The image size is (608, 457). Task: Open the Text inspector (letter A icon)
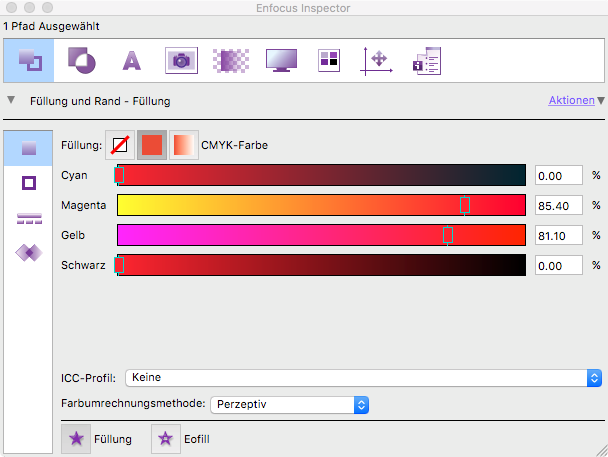[131, 60]
